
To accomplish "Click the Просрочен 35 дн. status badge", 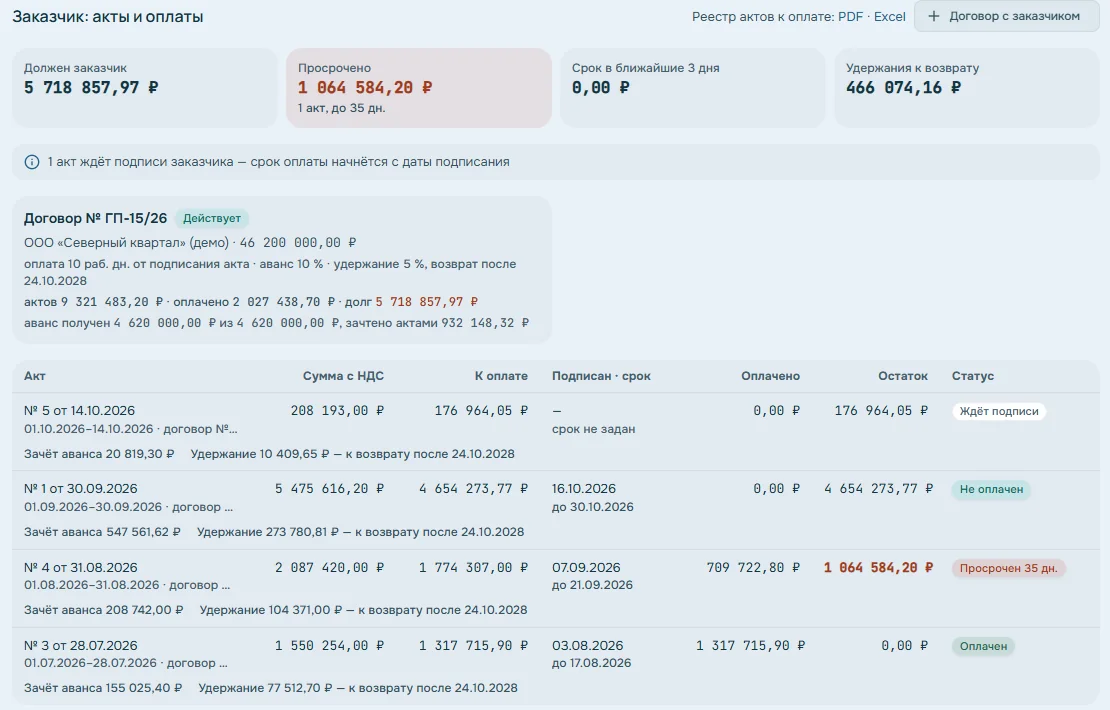I will pyautogui.click(x=1008, y=568).
